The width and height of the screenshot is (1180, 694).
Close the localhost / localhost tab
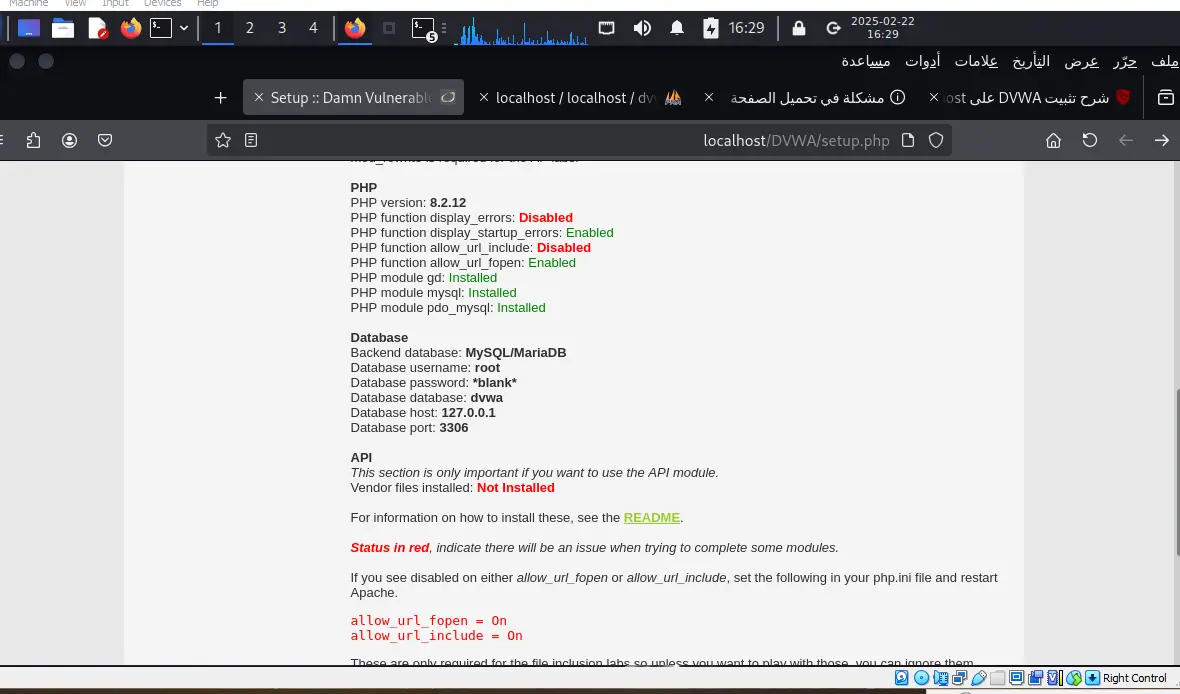click(484, 98)
